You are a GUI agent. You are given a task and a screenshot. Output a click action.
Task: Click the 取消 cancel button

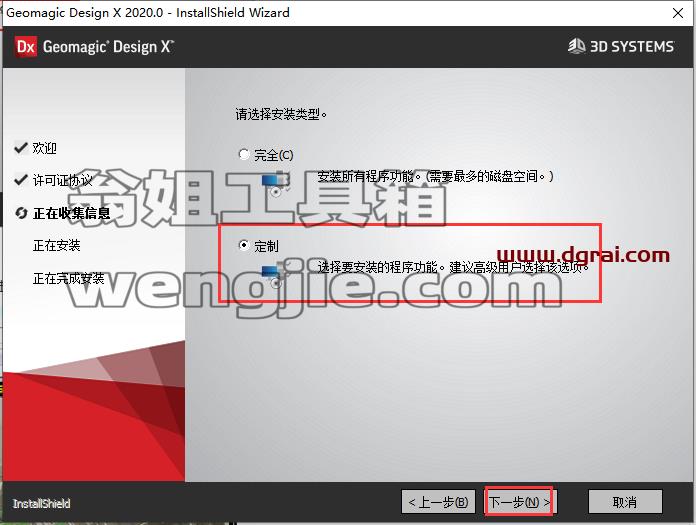(x=625, y=502)
